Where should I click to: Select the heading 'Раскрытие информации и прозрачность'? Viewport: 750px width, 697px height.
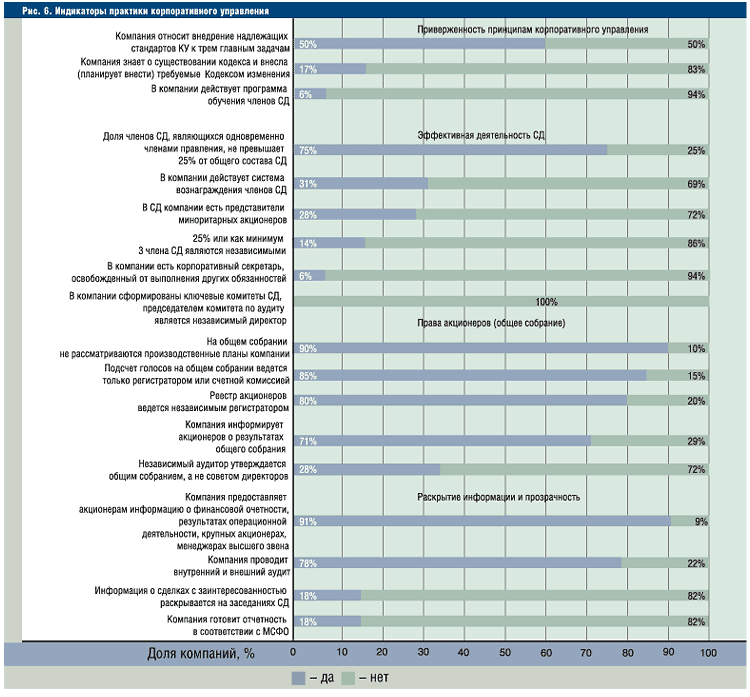click(498, 497)
